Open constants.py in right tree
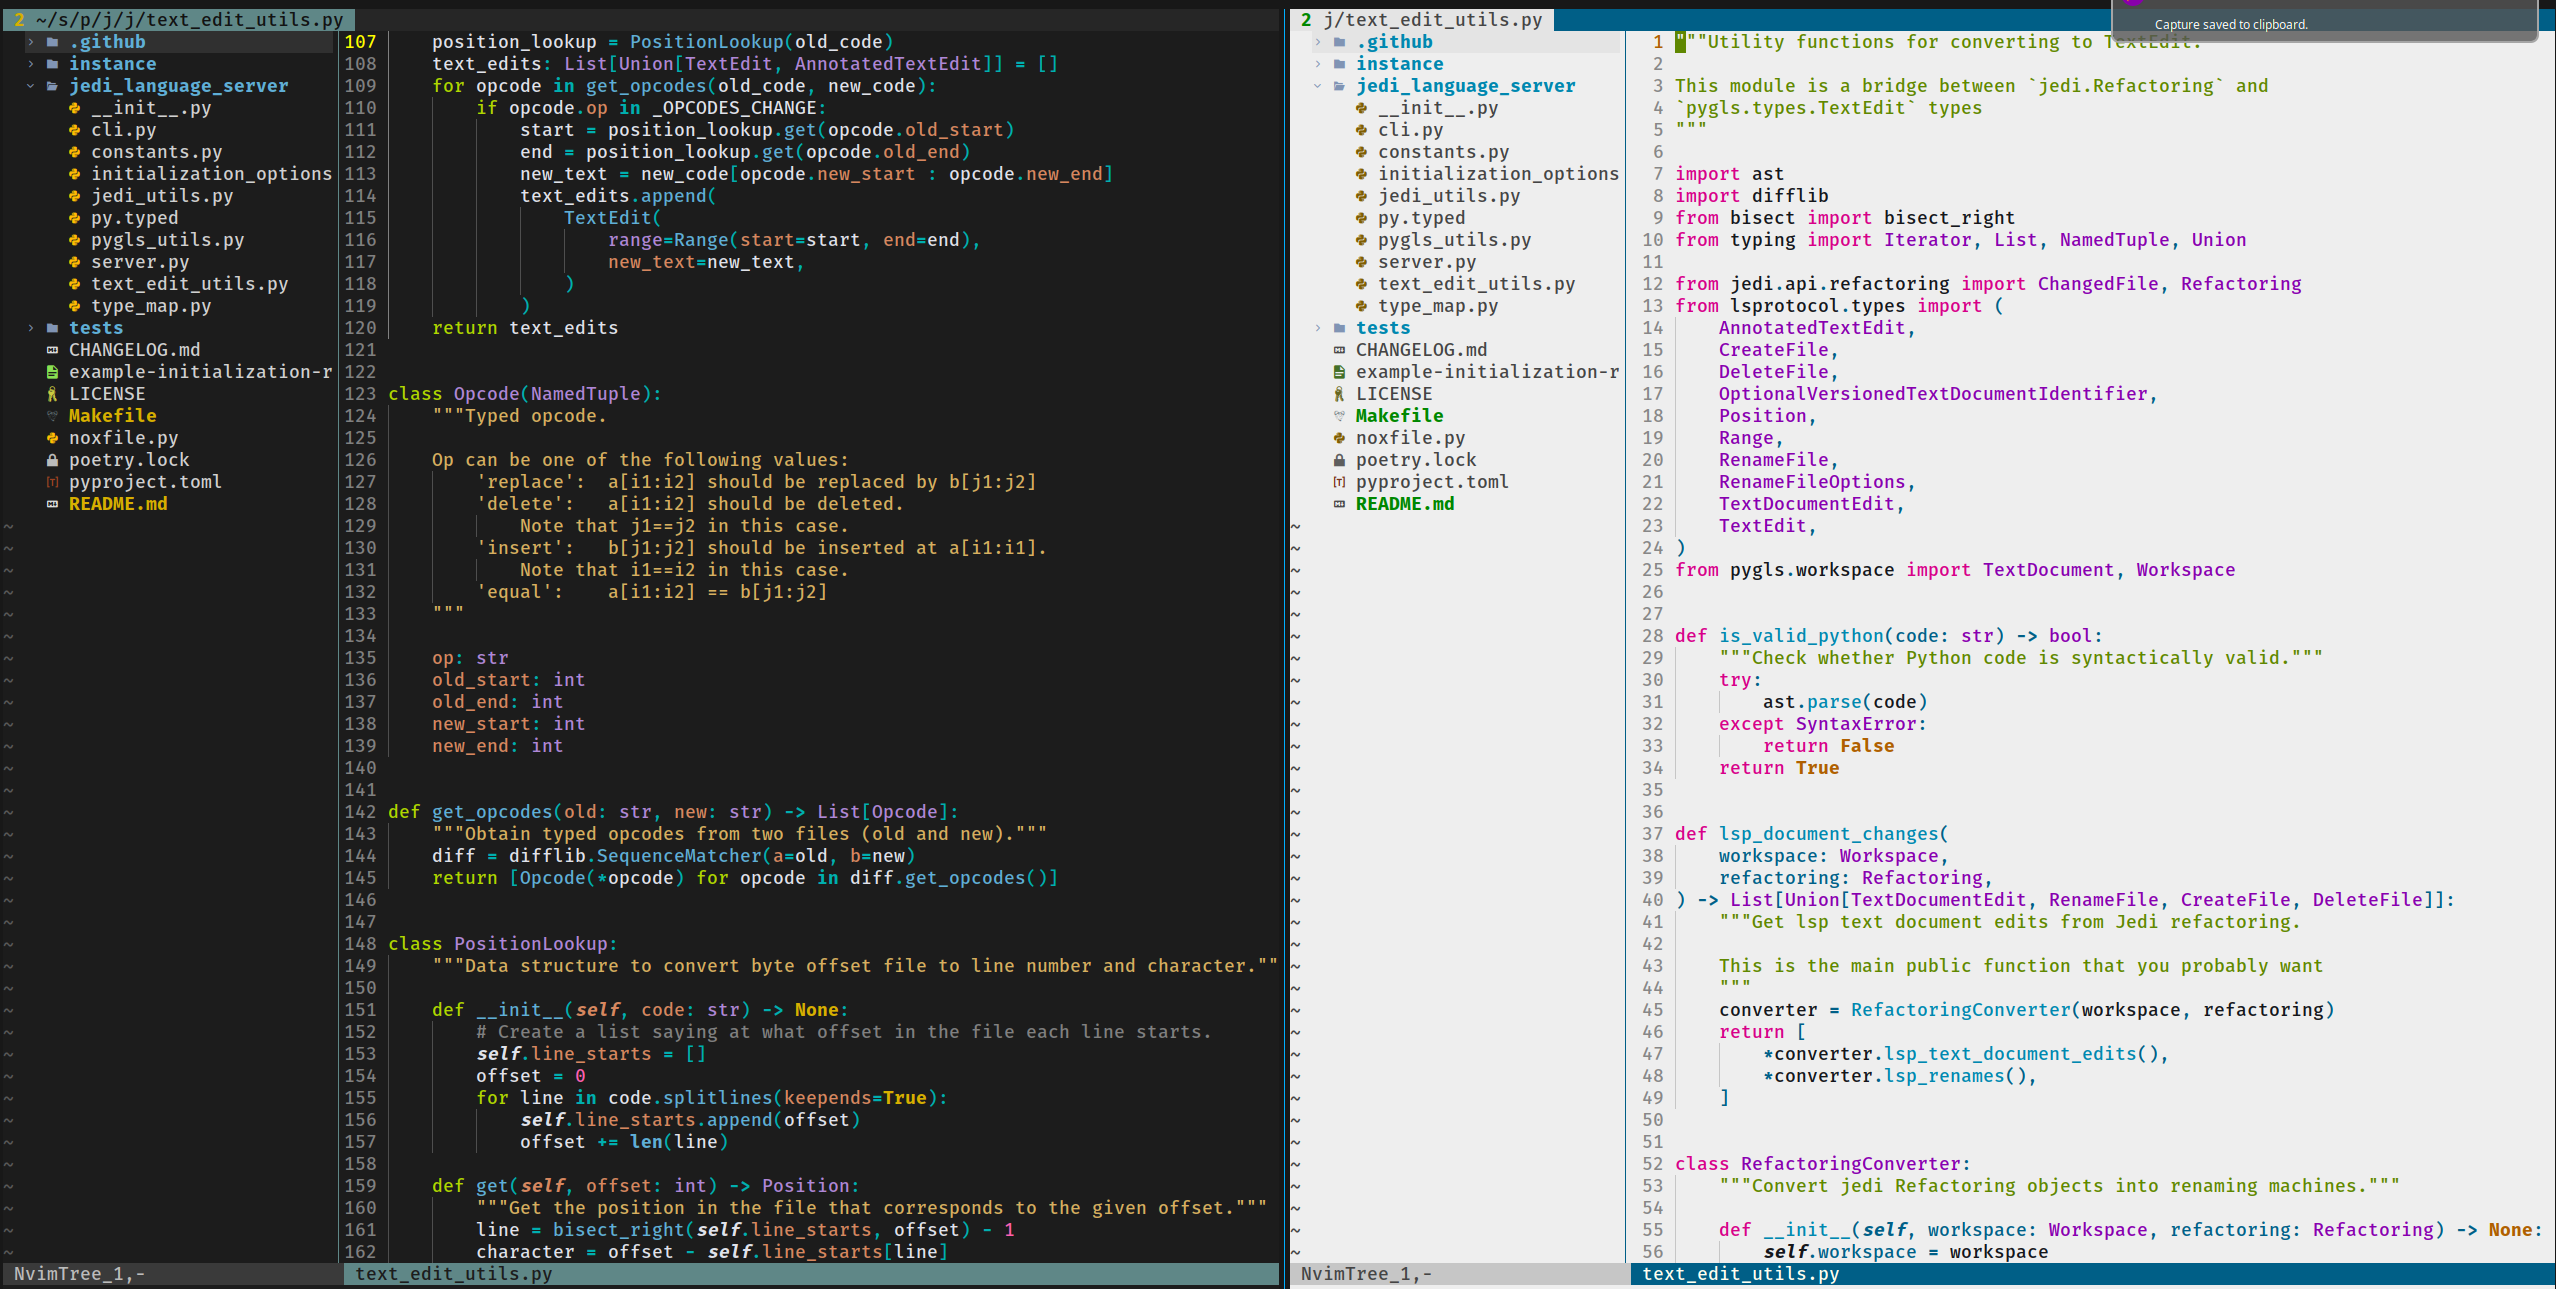Screen dimensions: 2556x1289 pyautogui.click(x=1443, y=152)
